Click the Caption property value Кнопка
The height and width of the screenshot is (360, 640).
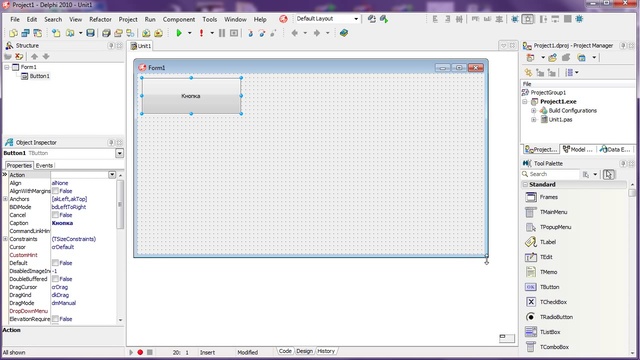62,223
